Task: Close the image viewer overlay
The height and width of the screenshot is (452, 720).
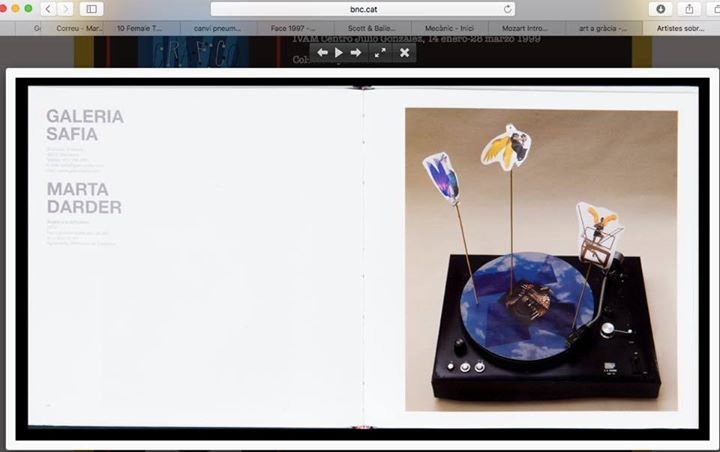Action: [x=404, y=52]
